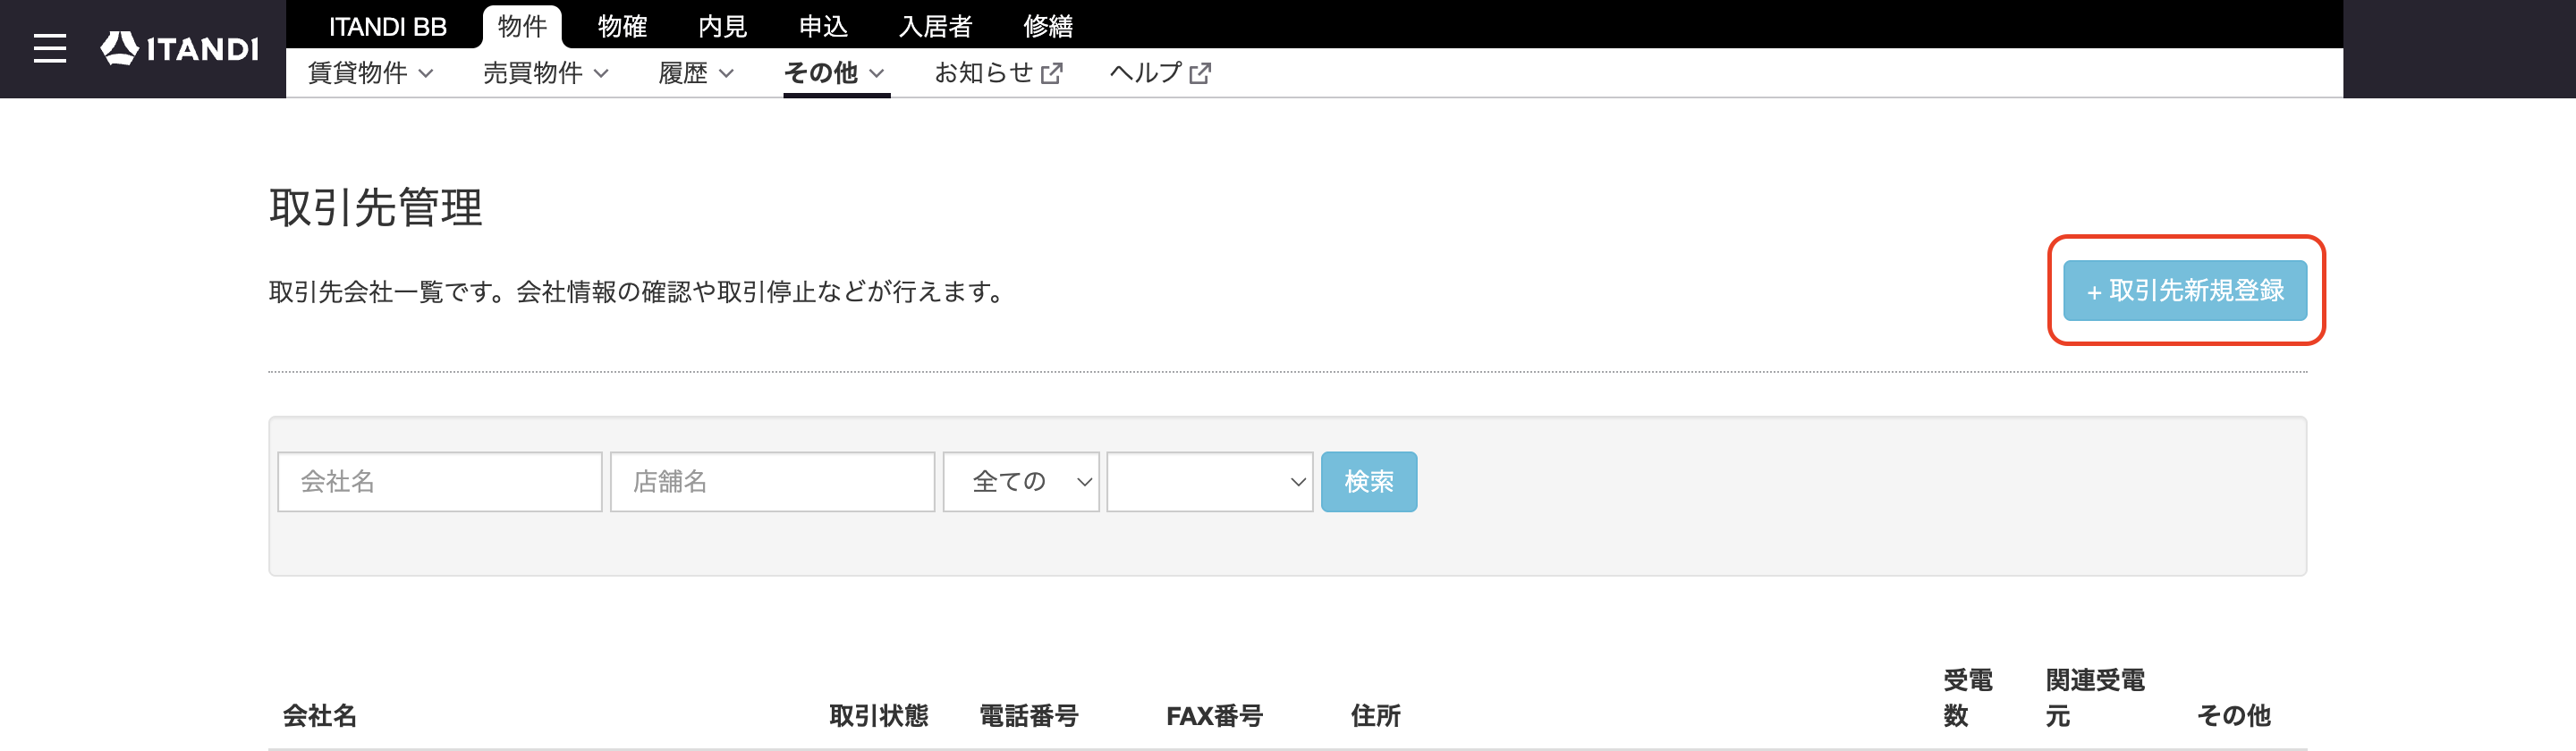The image size is (2576, 751).
Task: Click the 取引先管理 page heading
Action: point(375,208)
